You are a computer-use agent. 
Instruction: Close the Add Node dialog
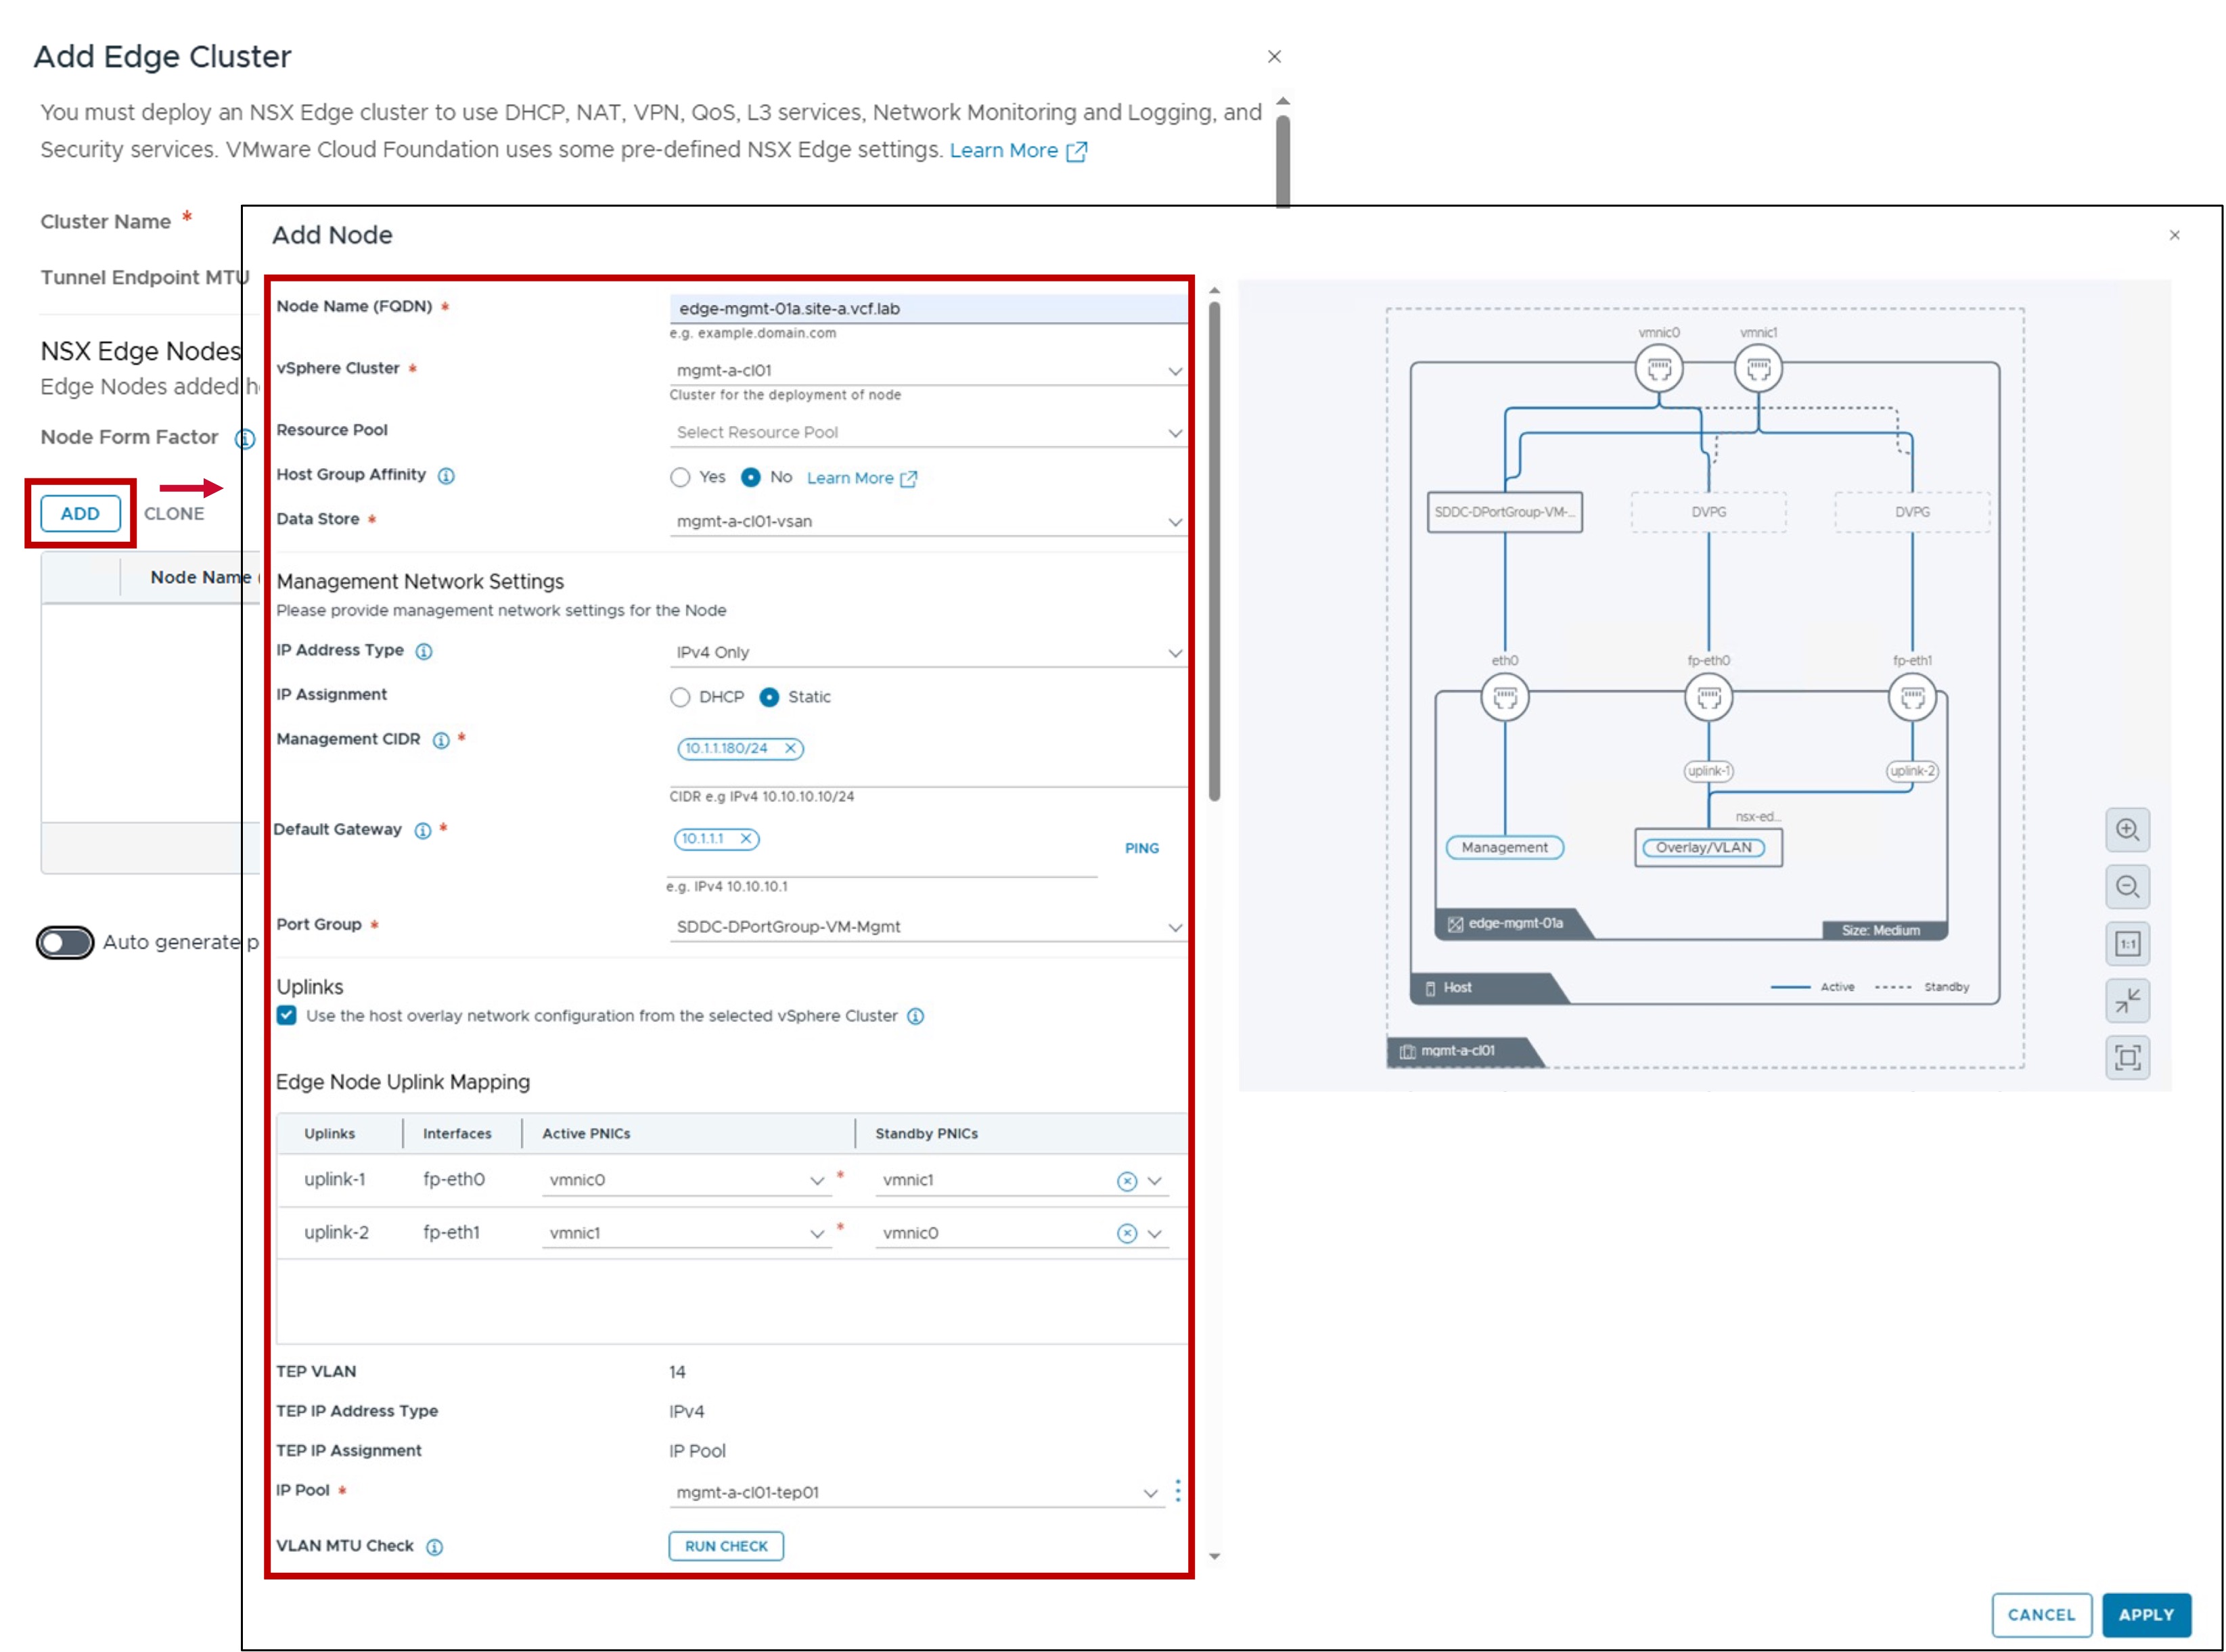click(2174, 236)
